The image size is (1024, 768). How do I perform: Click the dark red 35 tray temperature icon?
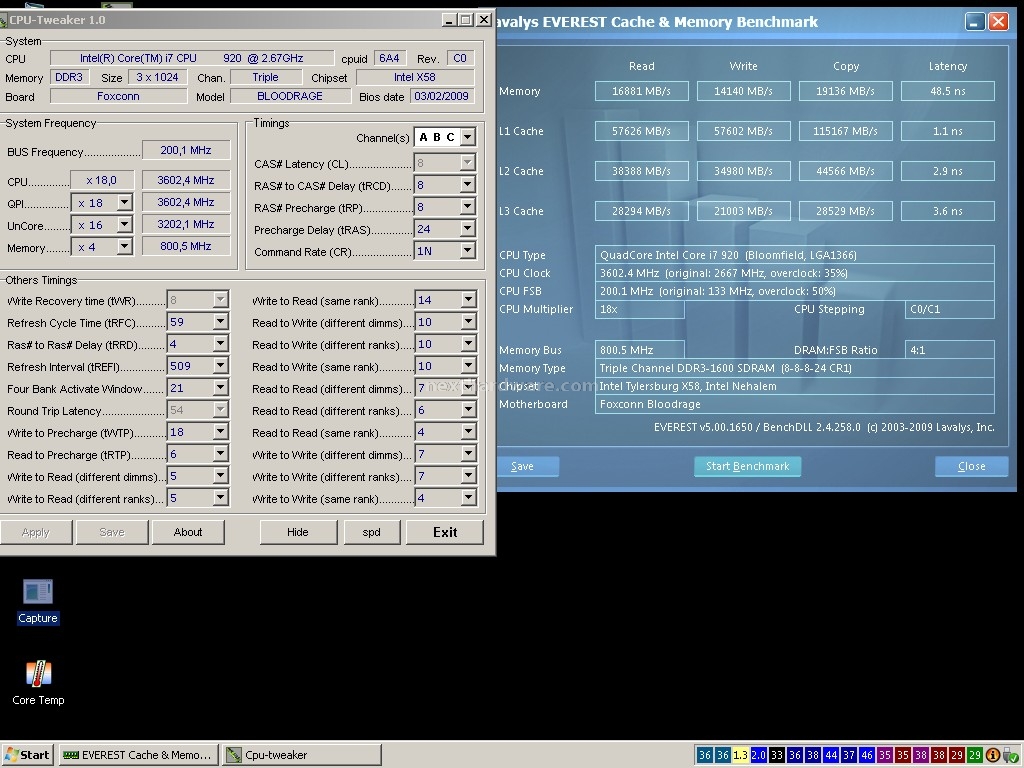point(903,755)
